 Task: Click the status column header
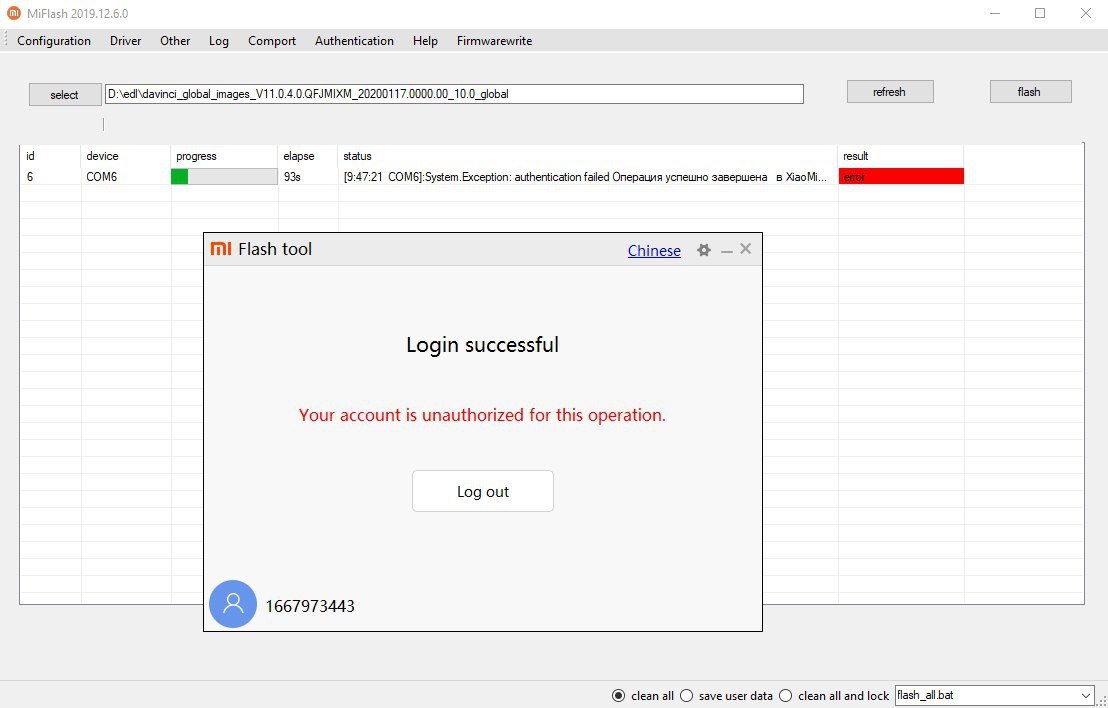358,156
